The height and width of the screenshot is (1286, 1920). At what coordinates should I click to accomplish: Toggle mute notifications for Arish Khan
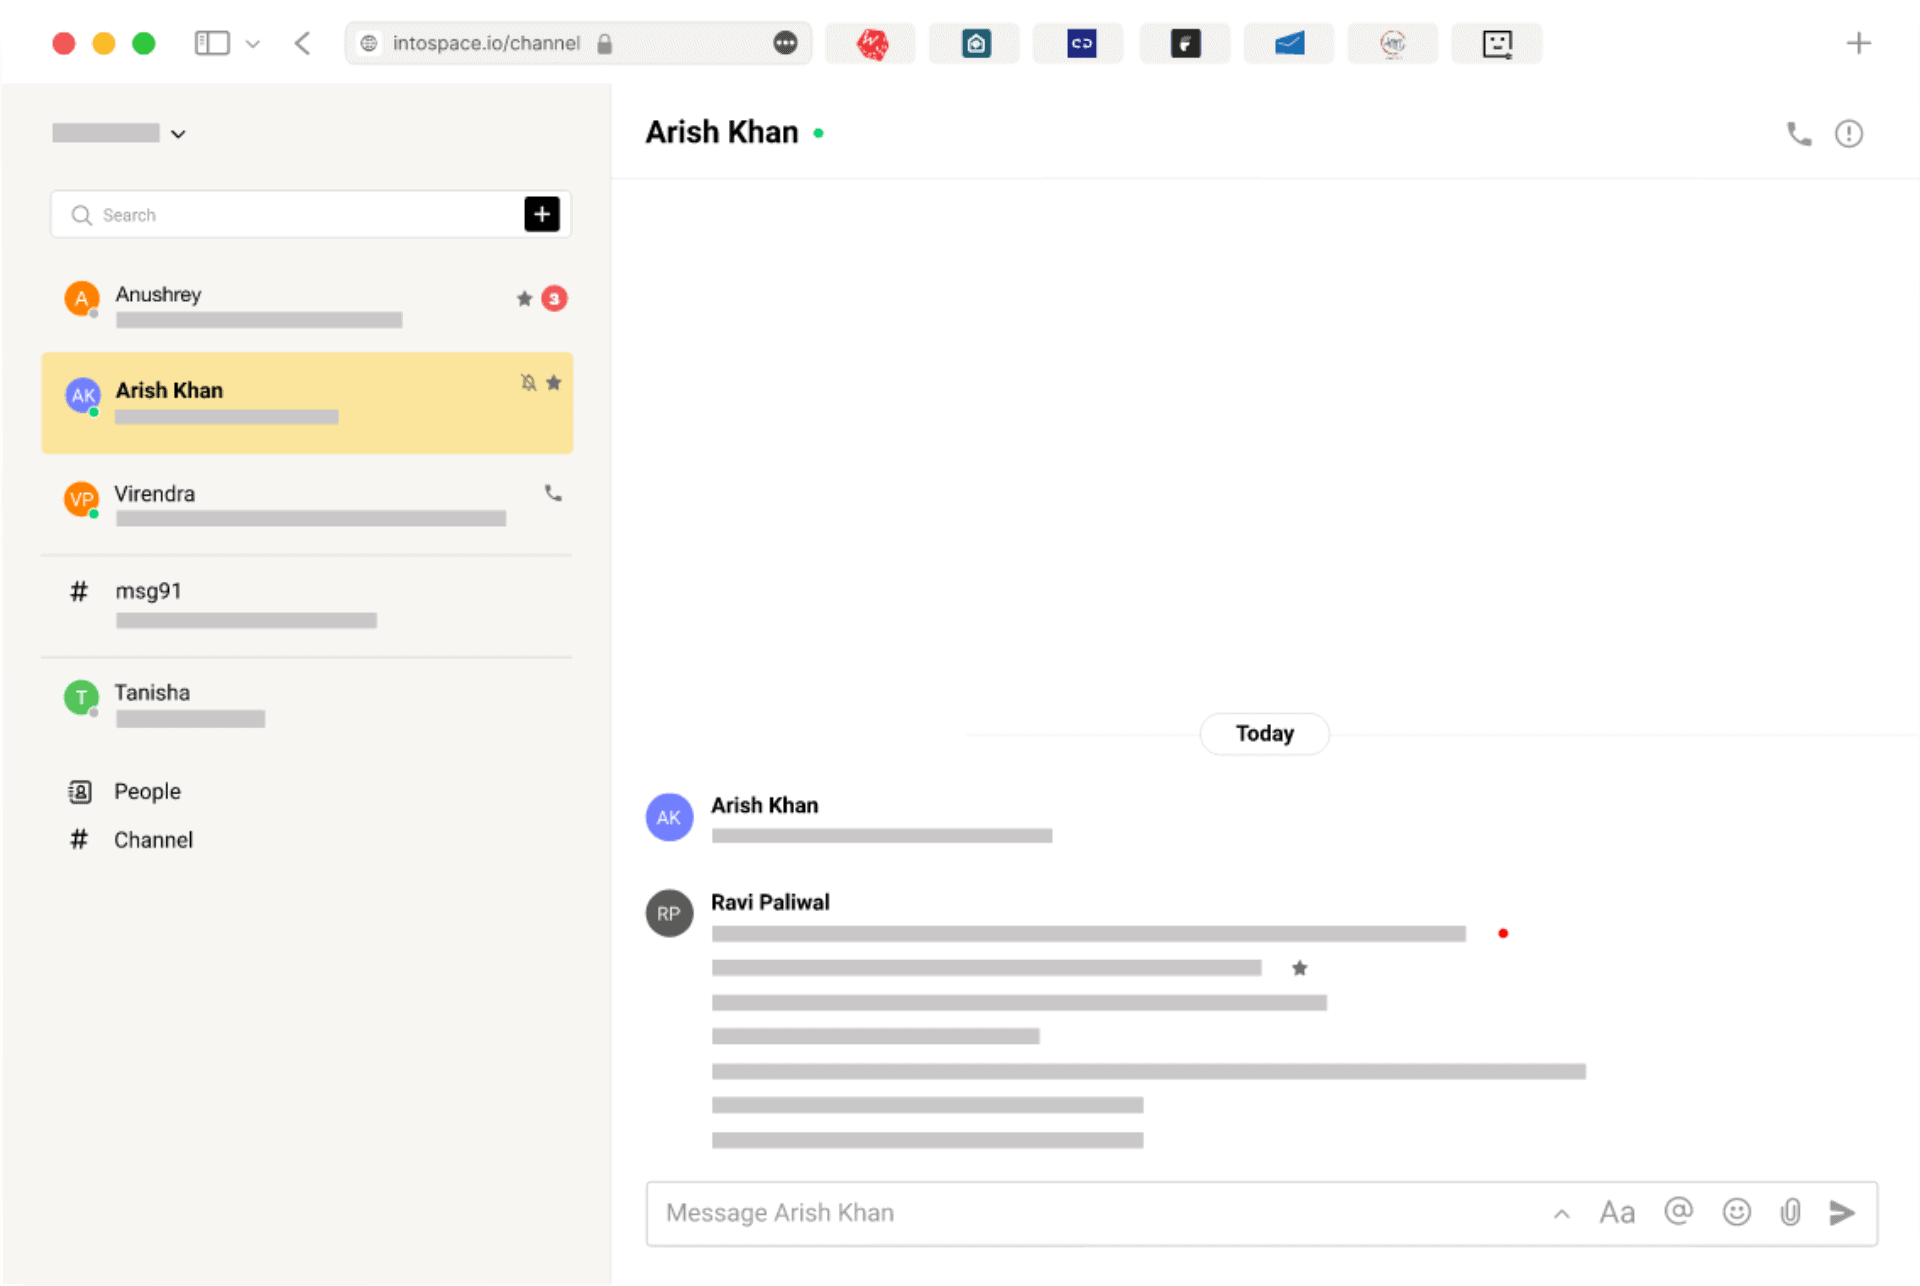[528, 382]
